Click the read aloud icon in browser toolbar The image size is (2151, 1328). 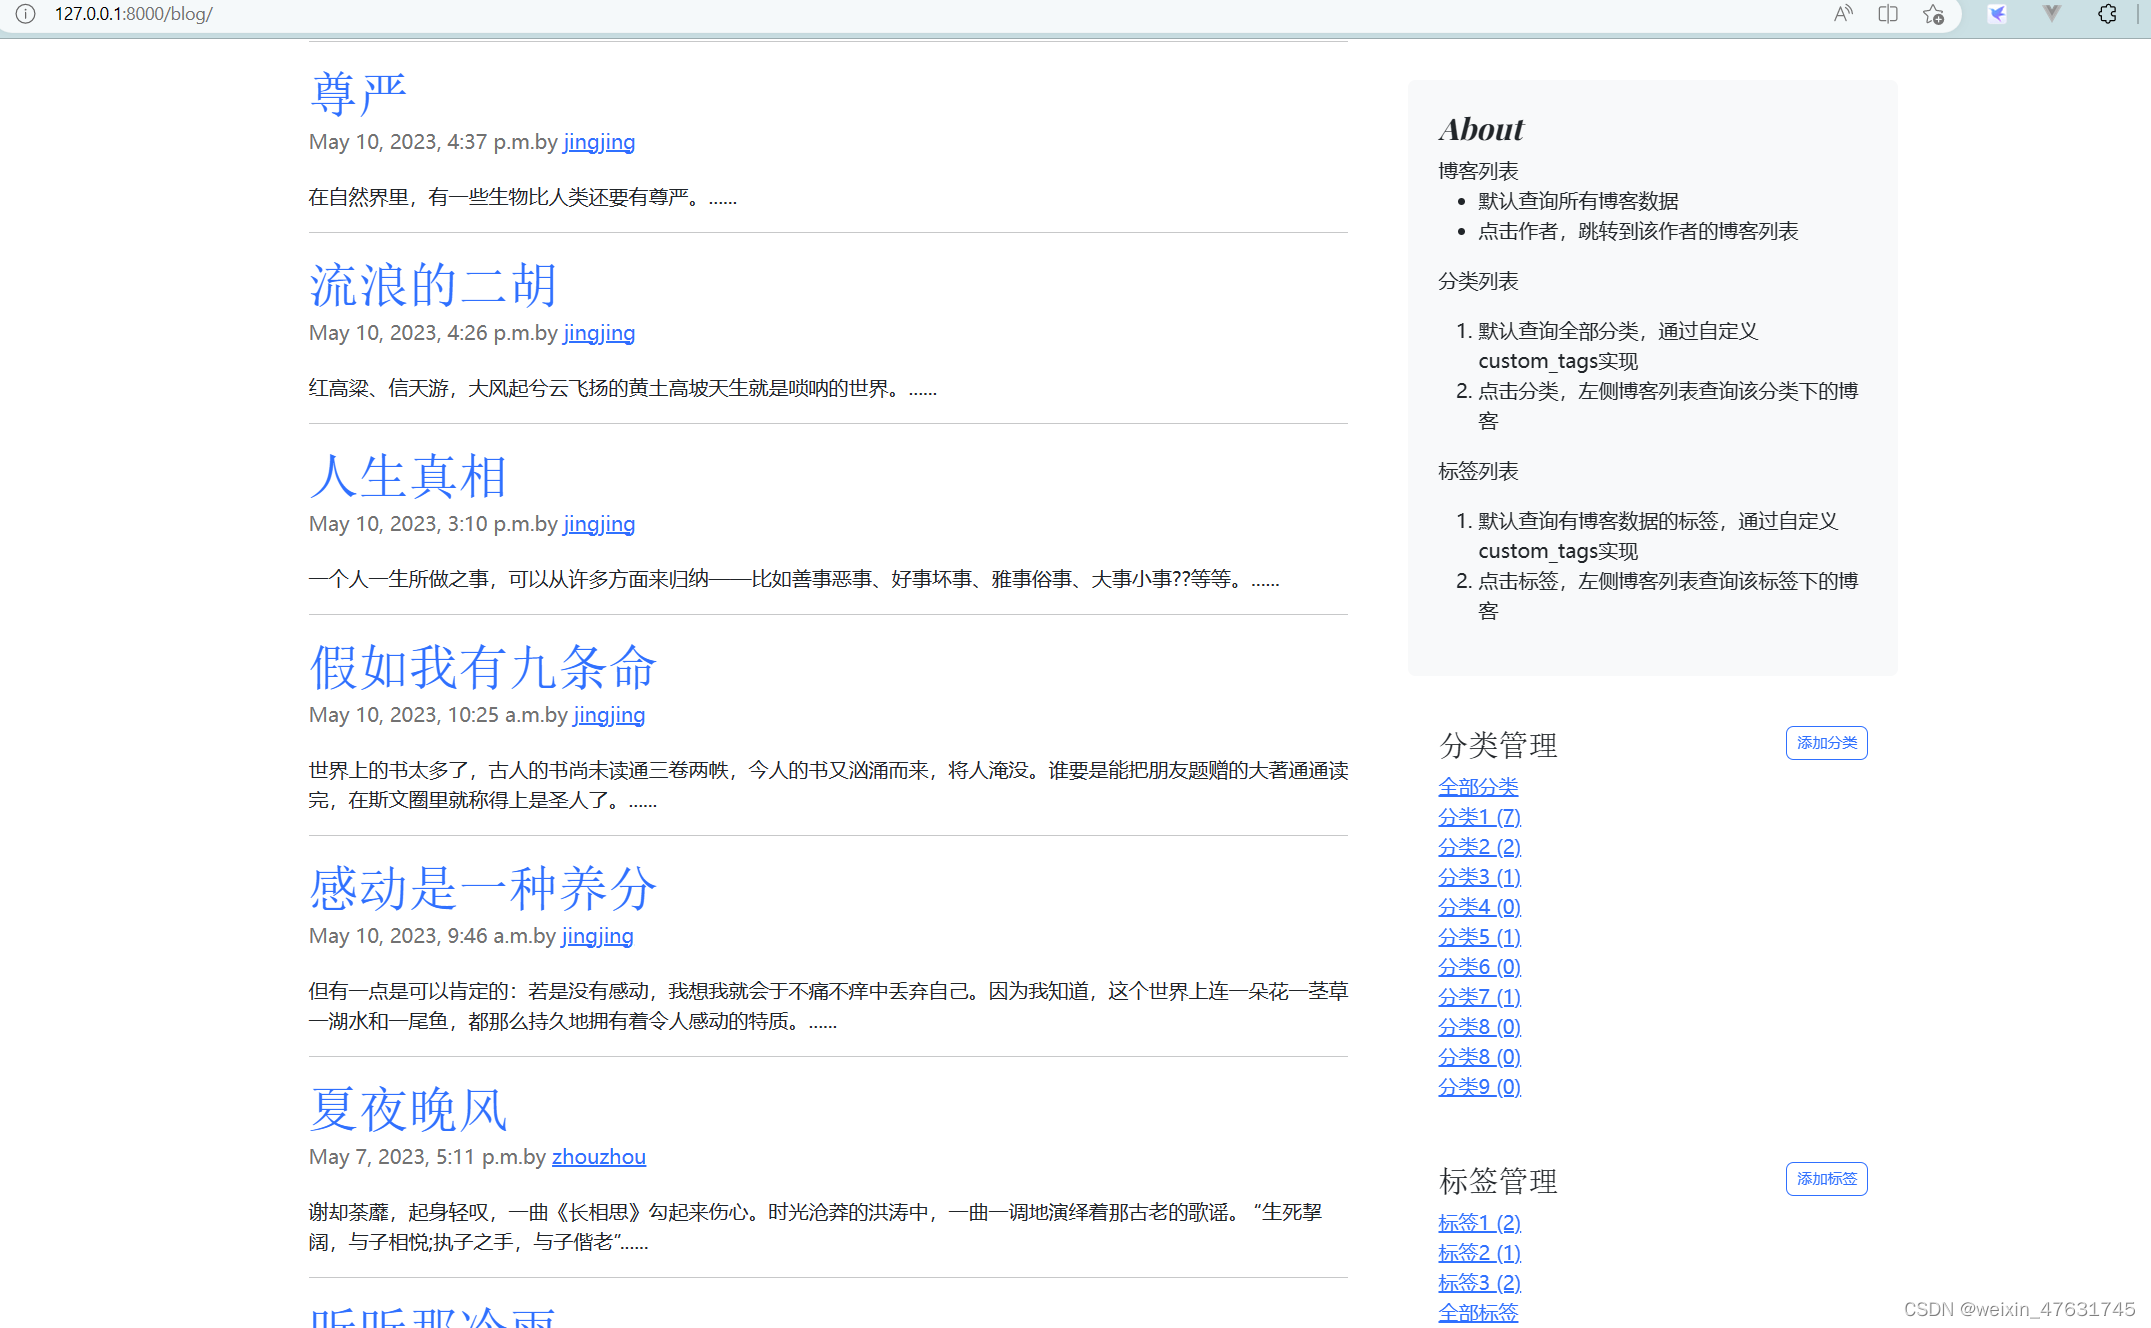pos(1843,14)
